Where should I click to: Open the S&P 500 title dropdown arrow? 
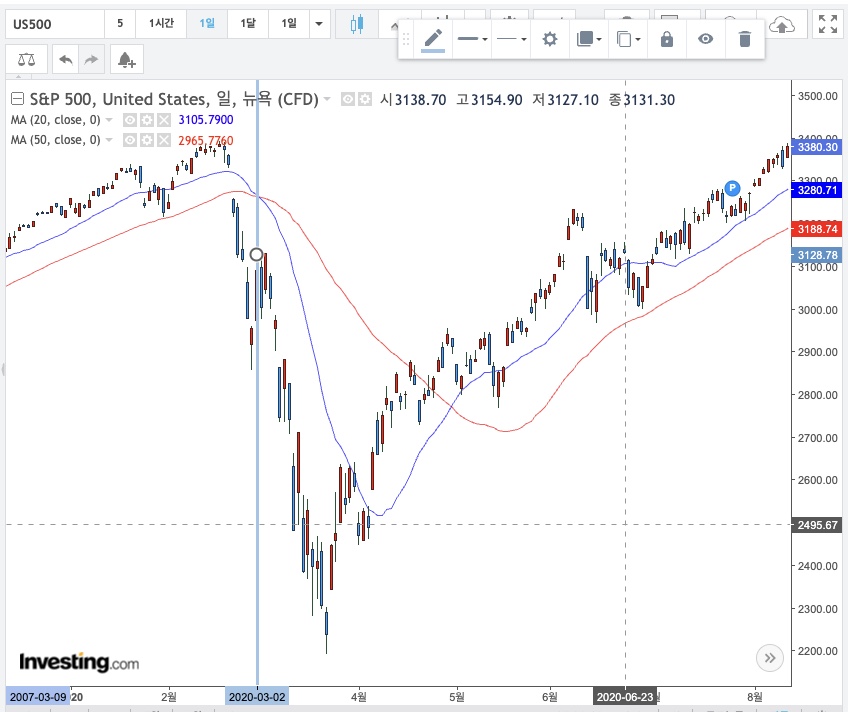coord(327,99)
